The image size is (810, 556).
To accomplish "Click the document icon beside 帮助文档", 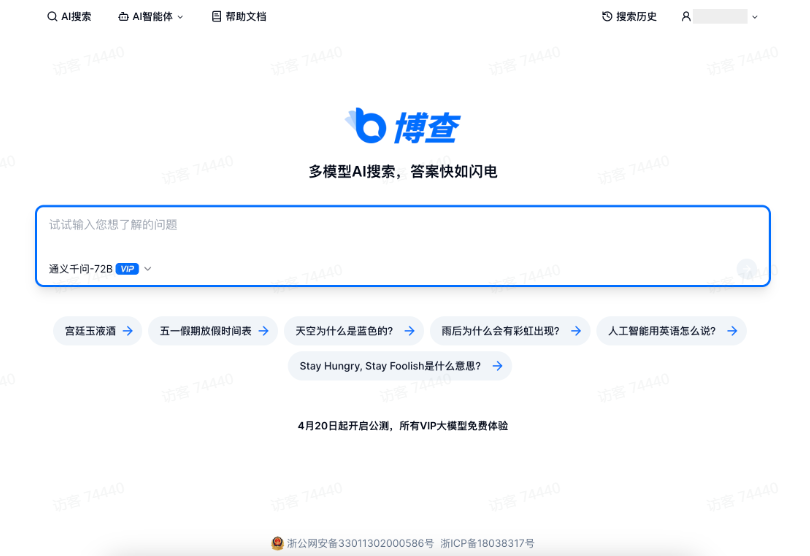I will 216,17.
